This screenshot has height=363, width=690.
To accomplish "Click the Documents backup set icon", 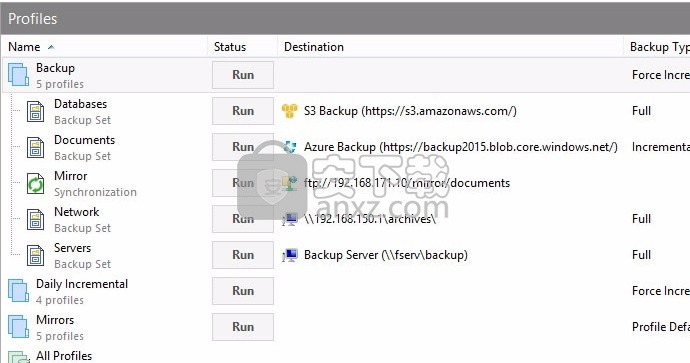I will point(36,147).
